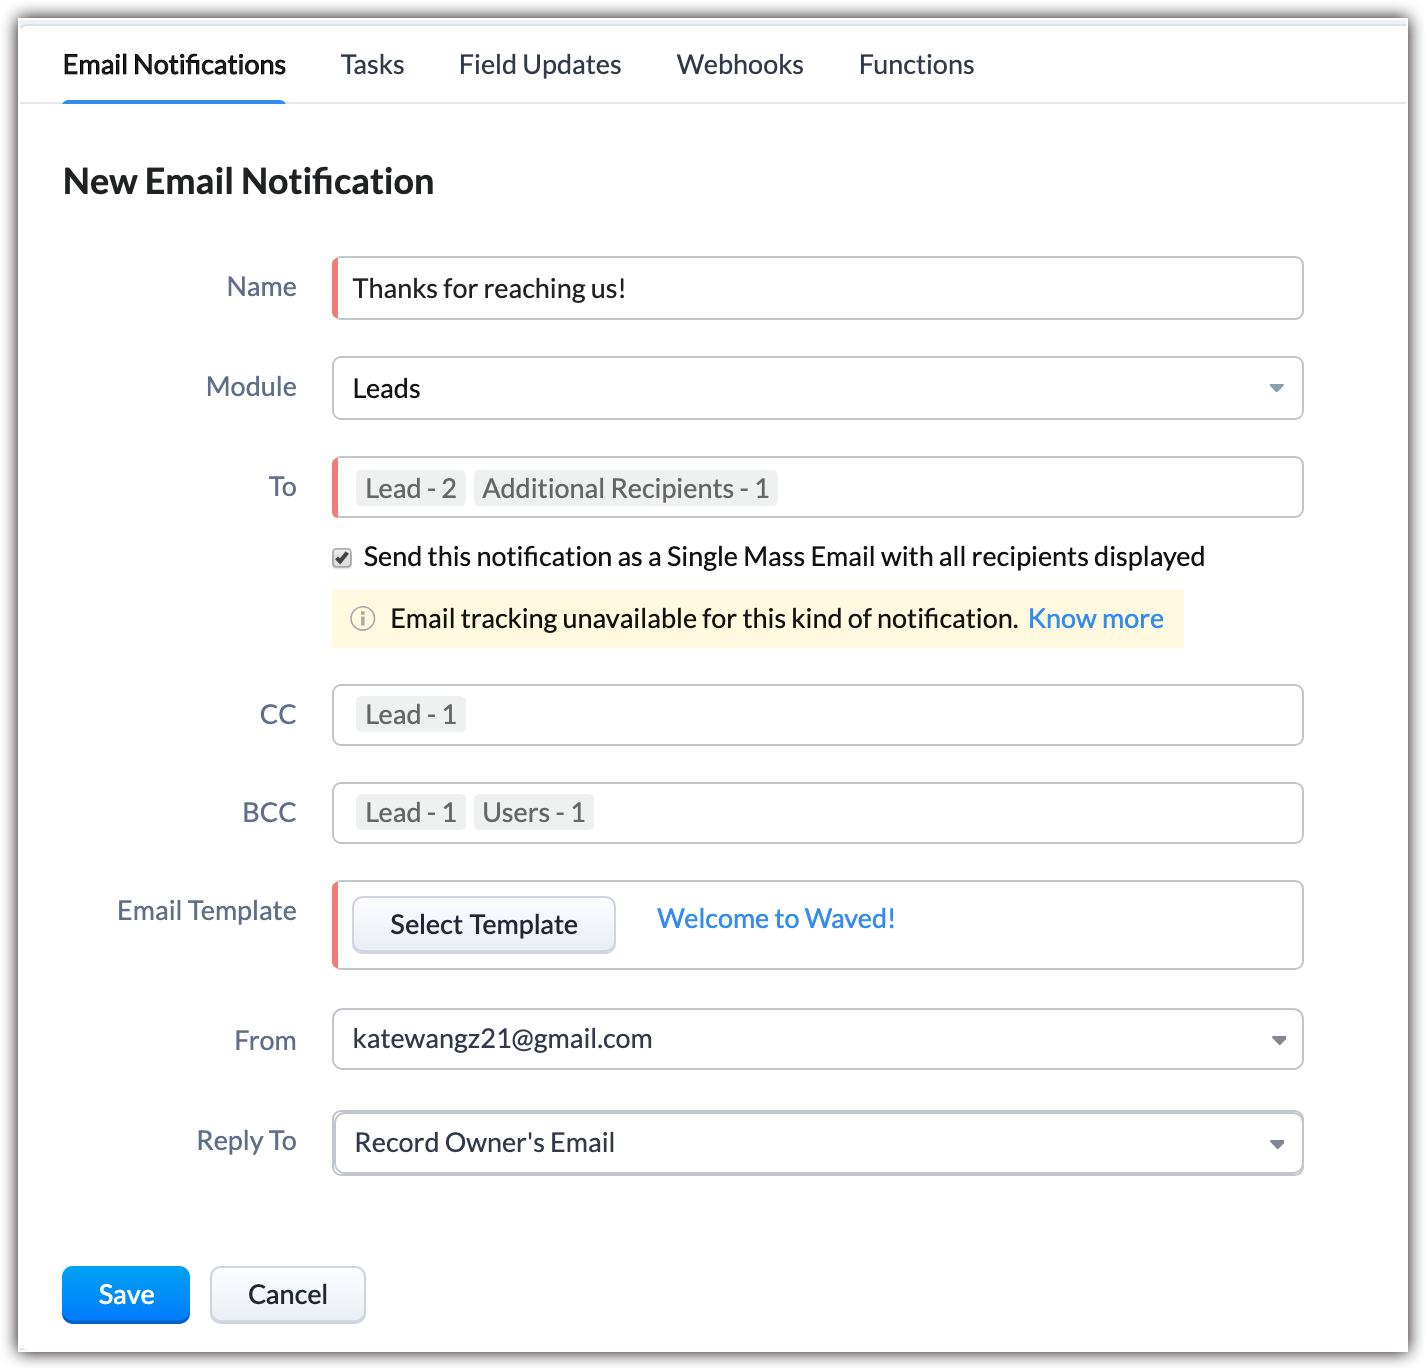
Task: Click the Lead - 2 tag in To field
Action: [x=411, y=488]
